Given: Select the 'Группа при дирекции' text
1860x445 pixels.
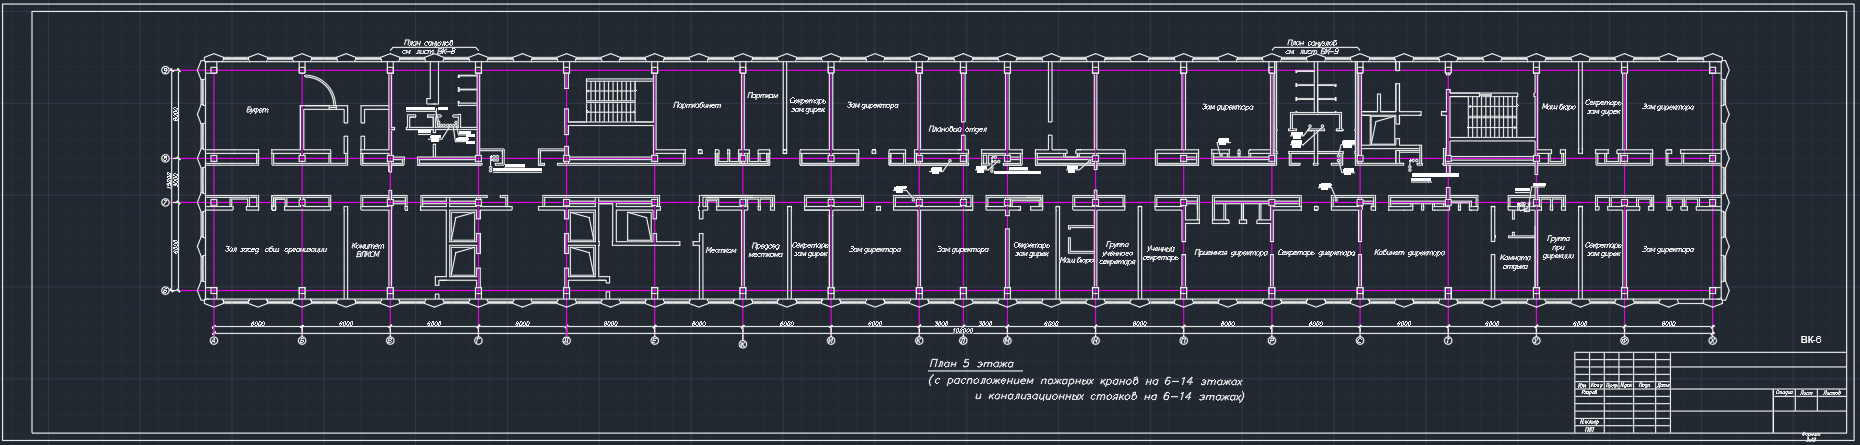Looking at the screenshot, I should [1557, 247].
